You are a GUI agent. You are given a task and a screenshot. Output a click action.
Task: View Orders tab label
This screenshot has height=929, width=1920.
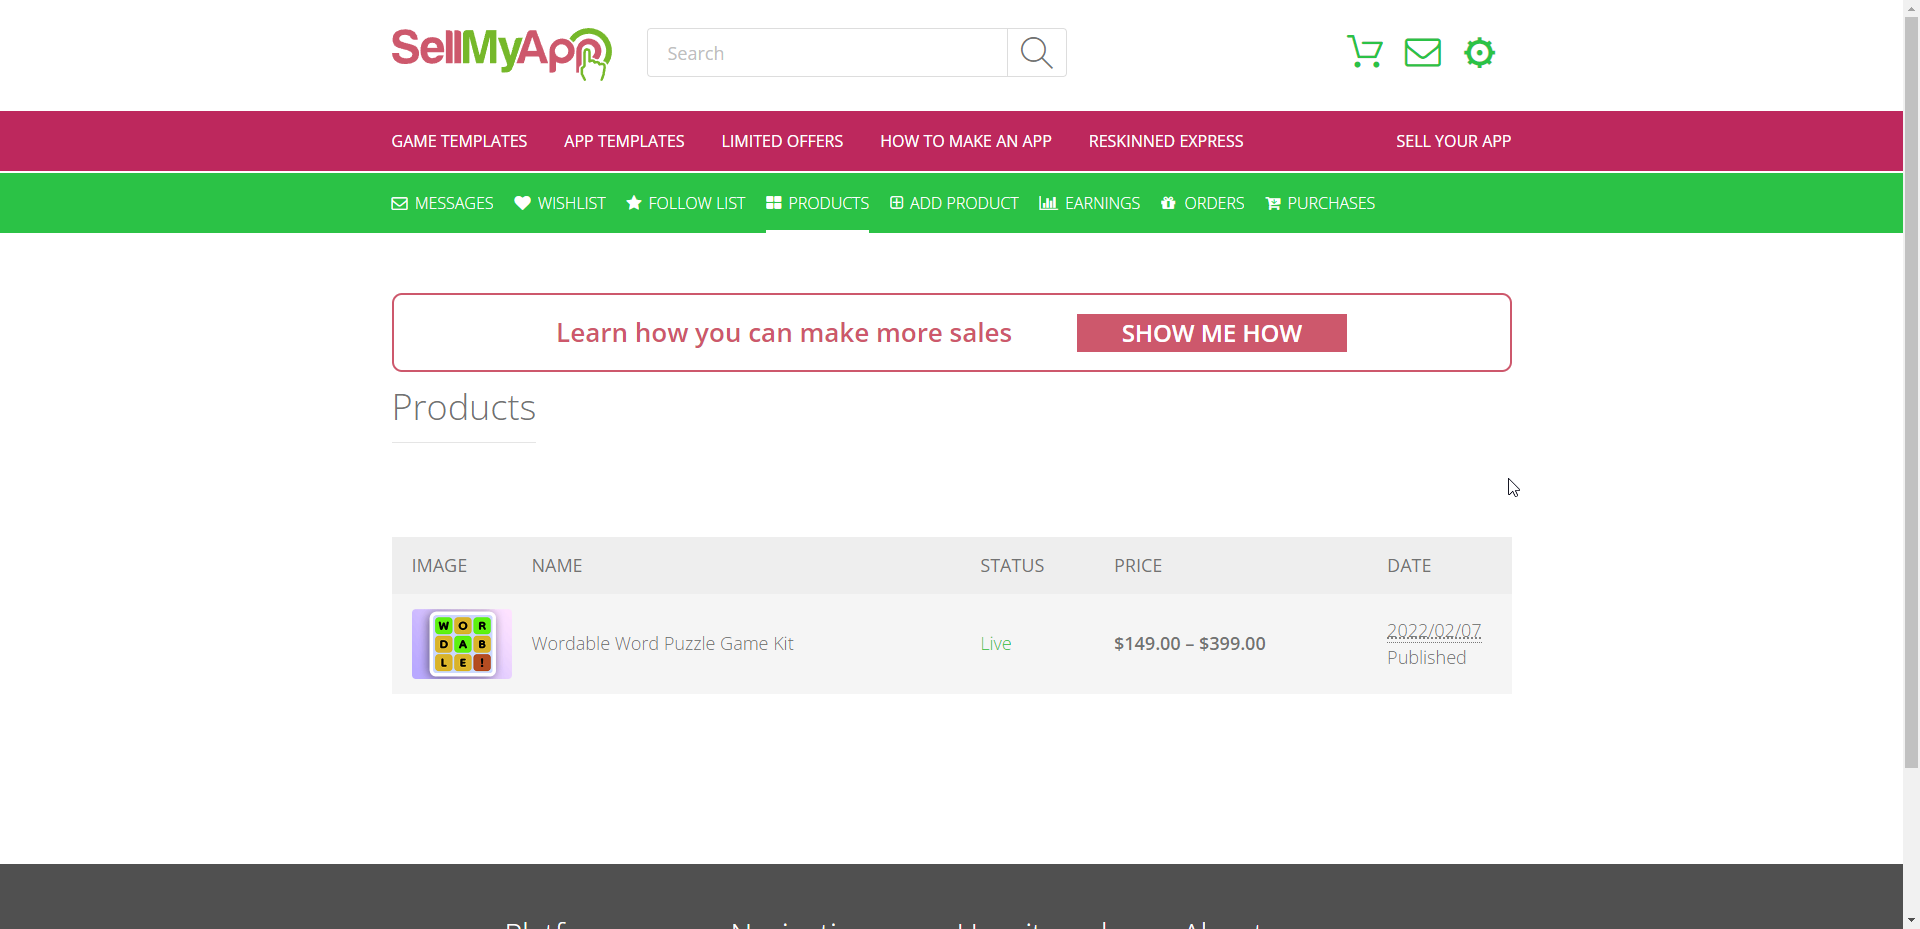[1214, 203]
